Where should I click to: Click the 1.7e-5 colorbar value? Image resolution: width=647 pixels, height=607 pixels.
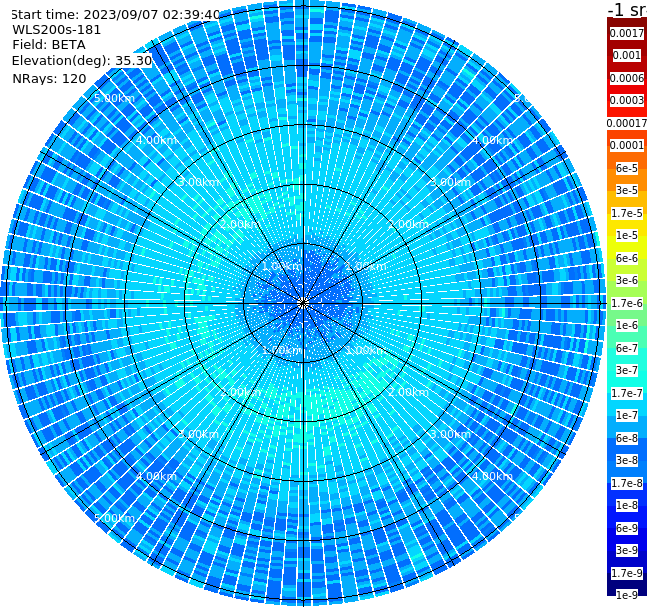click(x=627, y=213)
